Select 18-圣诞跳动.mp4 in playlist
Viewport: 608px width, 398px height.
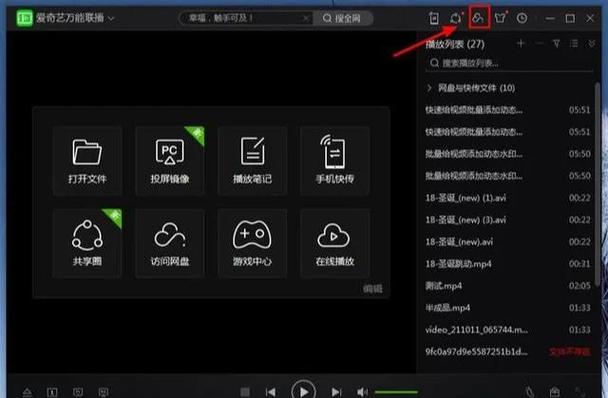point(508,264)
